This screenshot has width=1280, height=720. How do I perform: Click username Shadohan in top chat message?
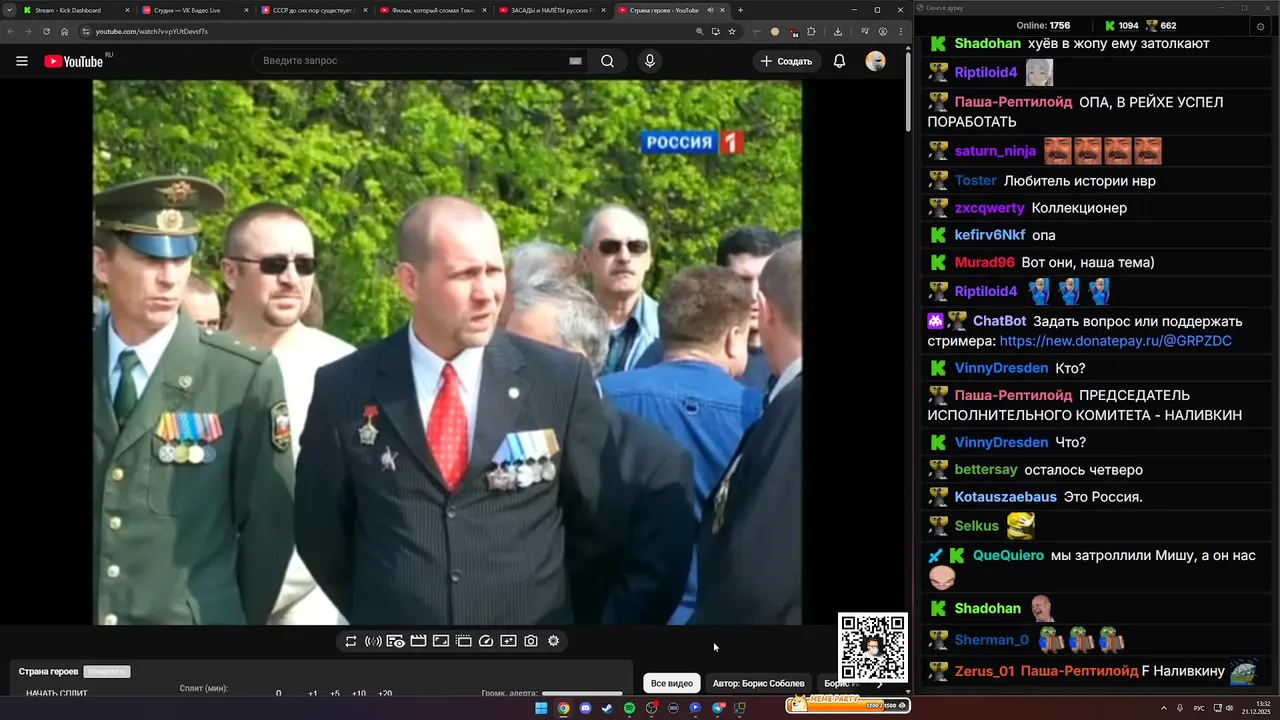pyautogui.click(x=987, y=44)
